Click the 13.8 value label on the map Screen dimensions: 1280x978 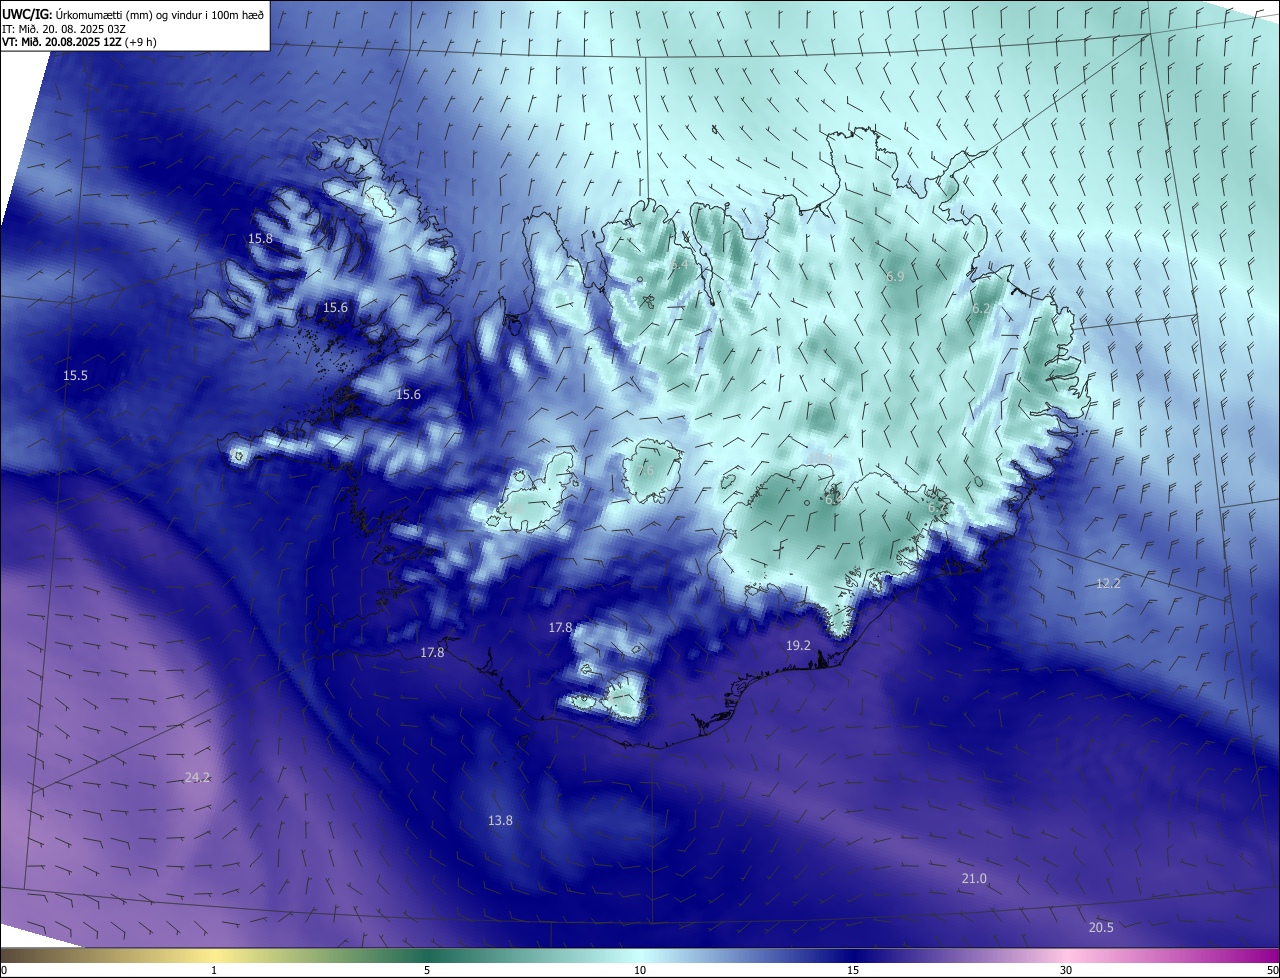(500, 821)
